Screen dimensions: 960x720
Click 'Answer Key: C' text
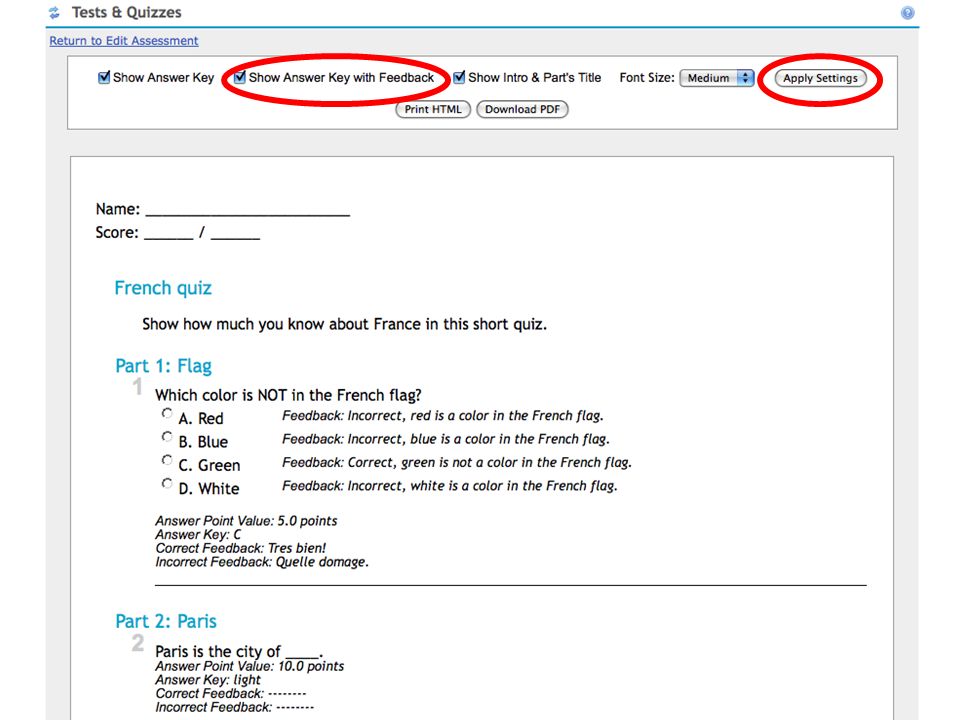pyautogui.click(x=198, y=534)
